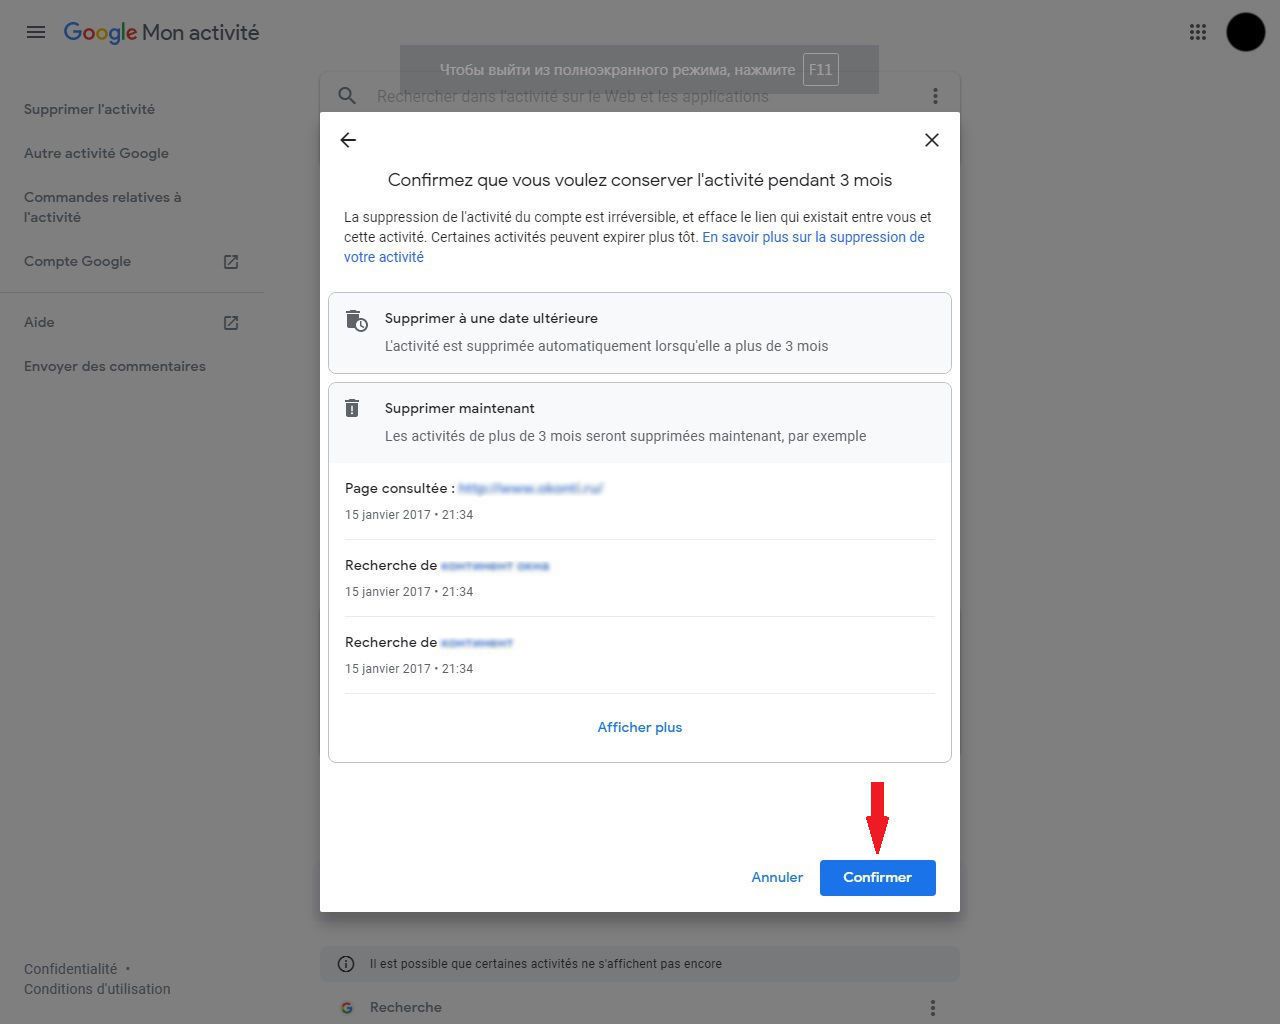Screen dimensions: 1280x1024
Task: Open the Confidentialité footer link
Action: tap(71, 969)
